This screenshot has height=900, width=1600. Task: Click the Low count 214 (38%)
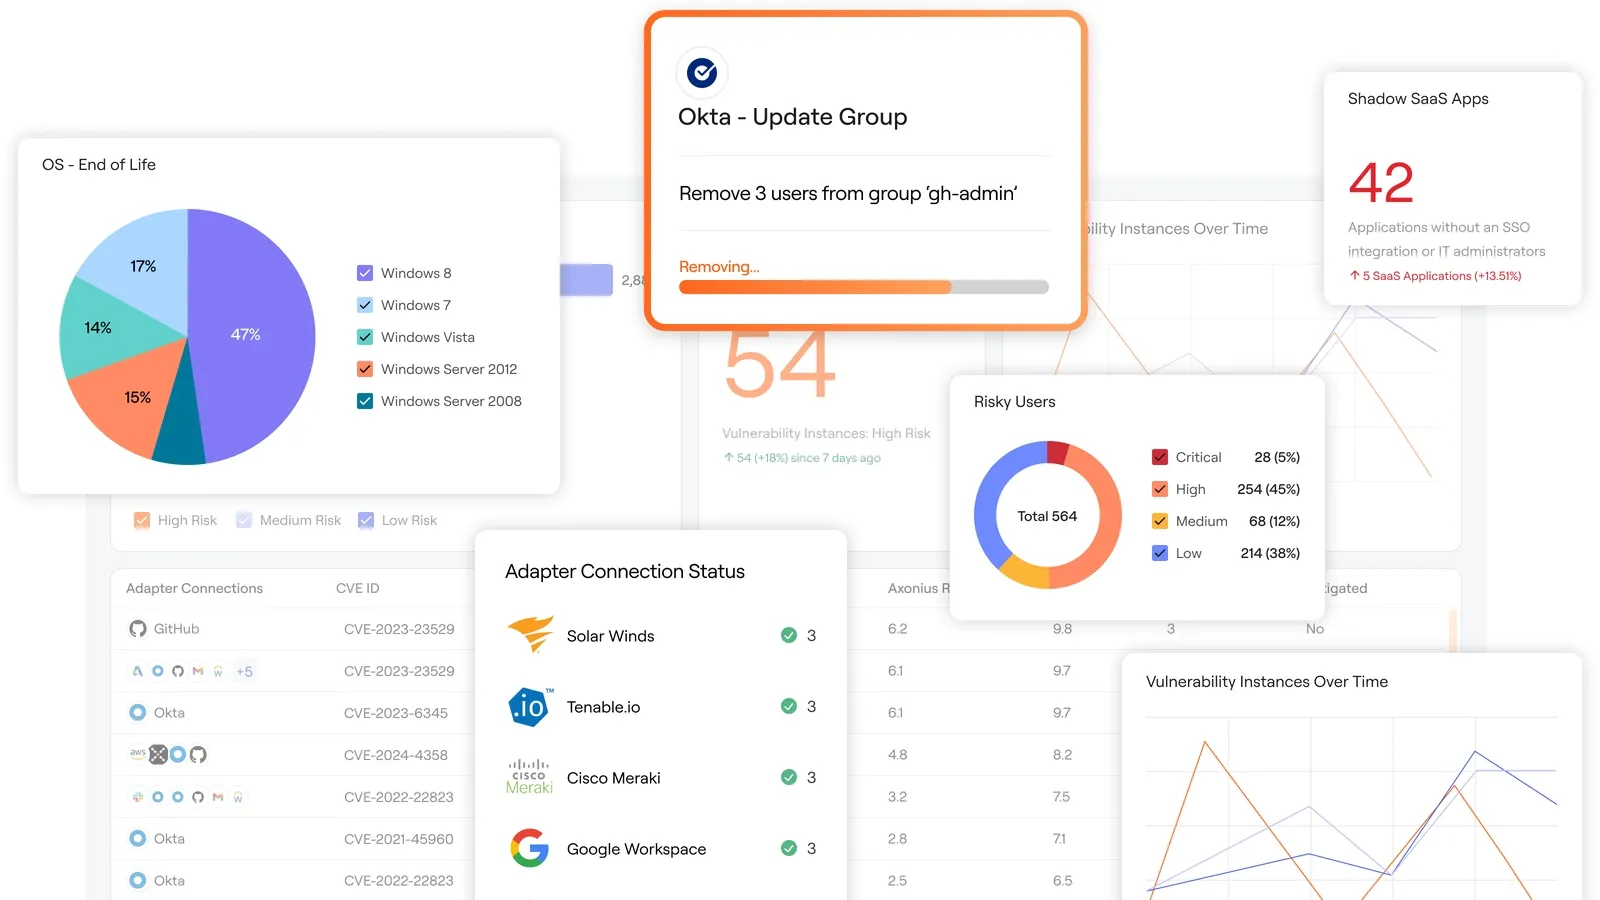[1270, 553]
